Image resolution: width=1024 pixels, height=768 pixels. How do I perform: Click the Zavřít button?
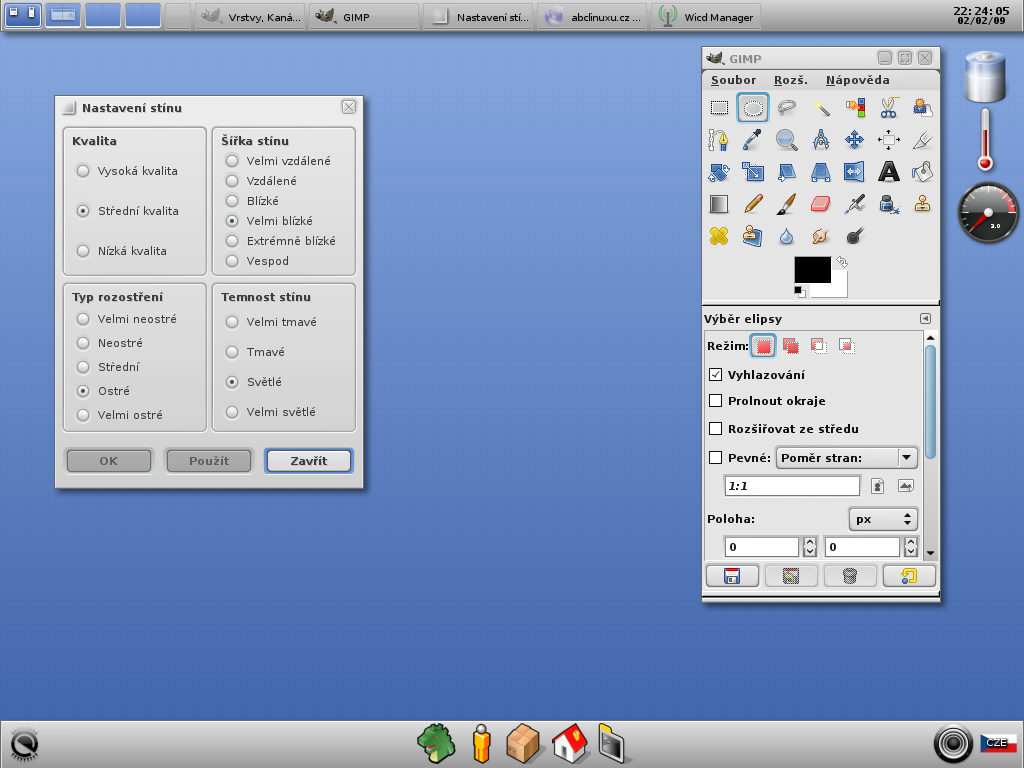(308, 461)
